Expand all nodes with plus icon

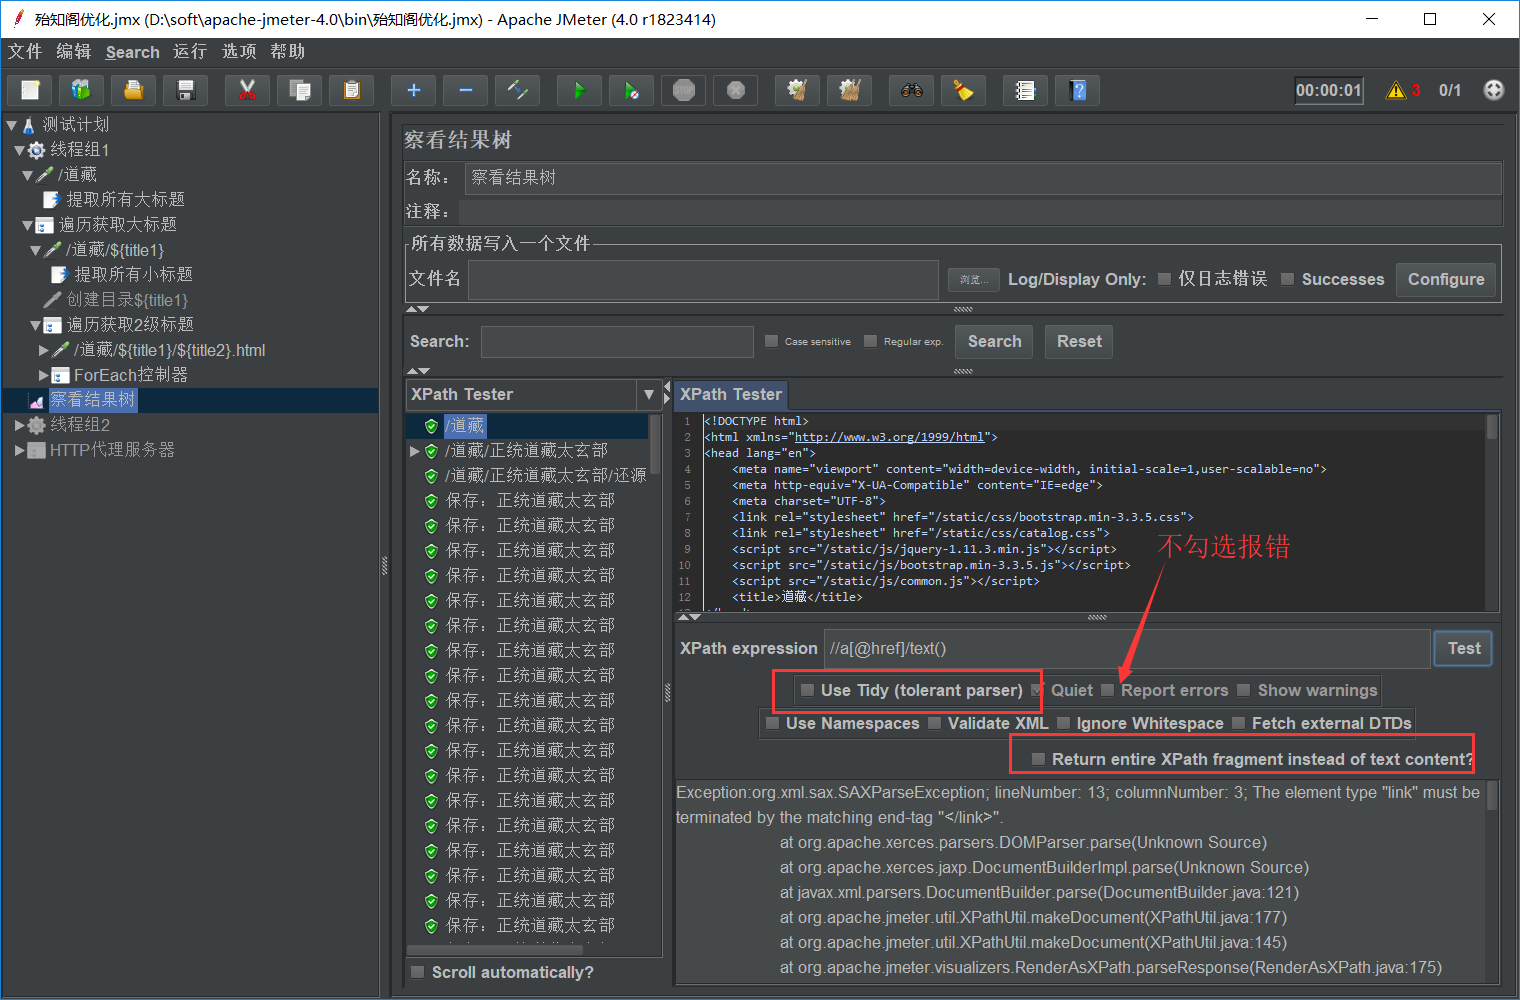pos(414,90)
